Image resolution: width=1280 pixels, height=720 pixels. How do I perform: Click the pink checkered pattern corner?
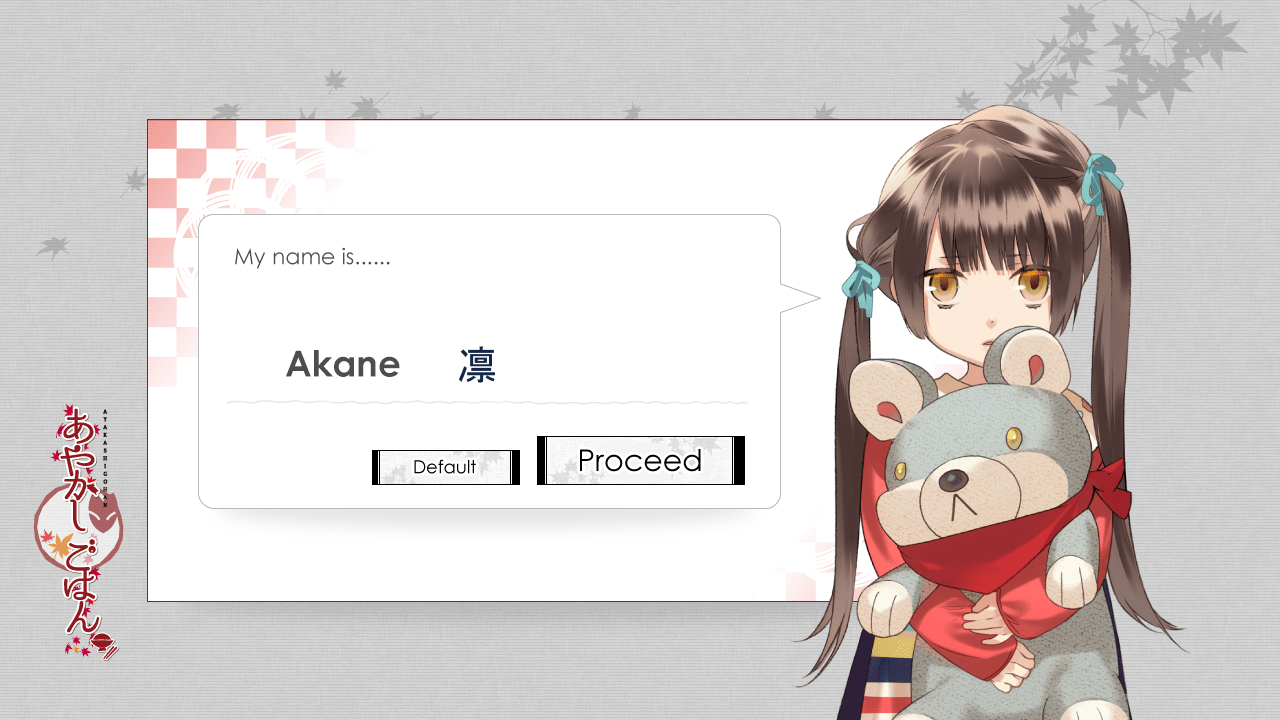coord(200,200)
